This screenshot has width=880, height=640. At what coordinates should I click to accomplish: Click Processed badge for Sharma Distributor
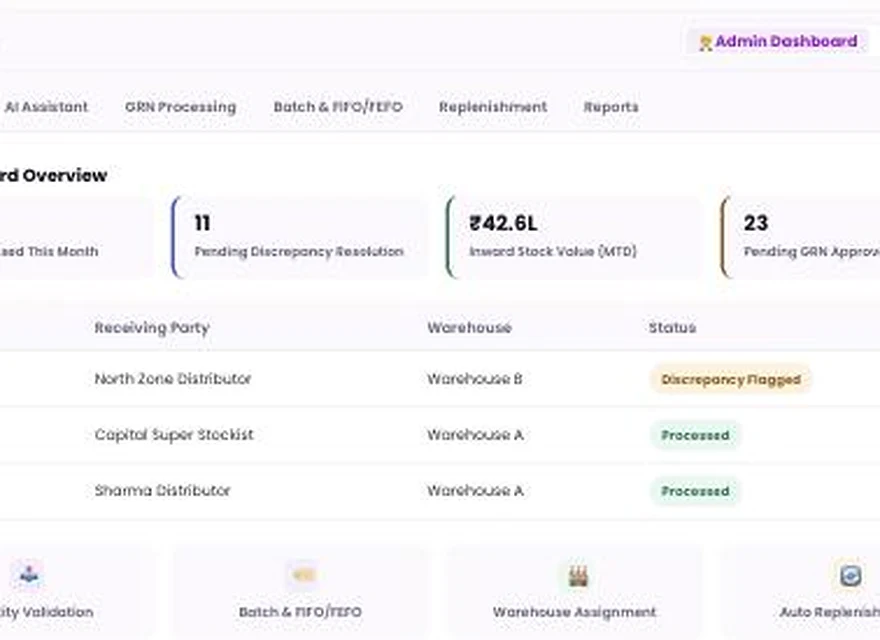pyautogui.click(x=695, y=491)
